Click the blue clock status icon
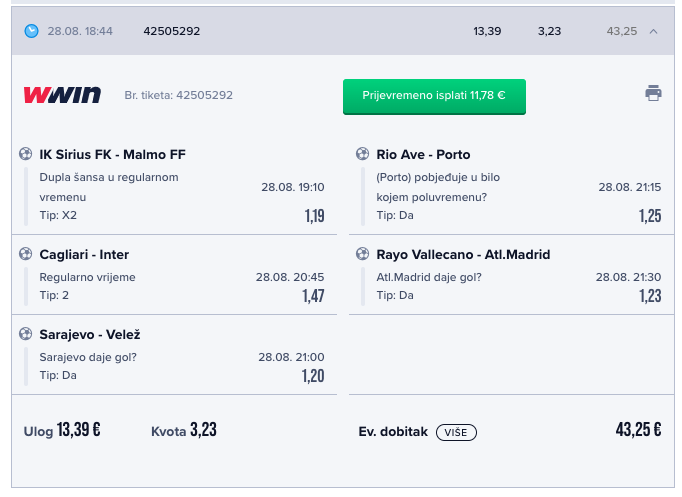Image resolution: width=682 pixels, height=497 pixels. pos(31,31)
